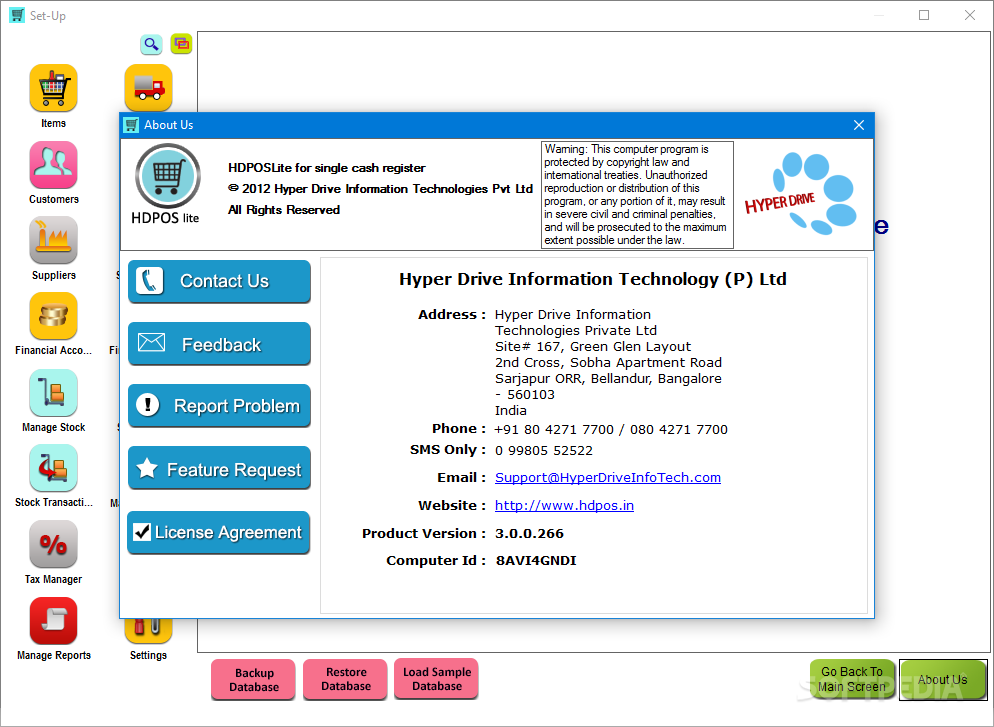Click Load Sample Database button
The image size is (994, 727).
pyautogui.click(x=437, y=679)
